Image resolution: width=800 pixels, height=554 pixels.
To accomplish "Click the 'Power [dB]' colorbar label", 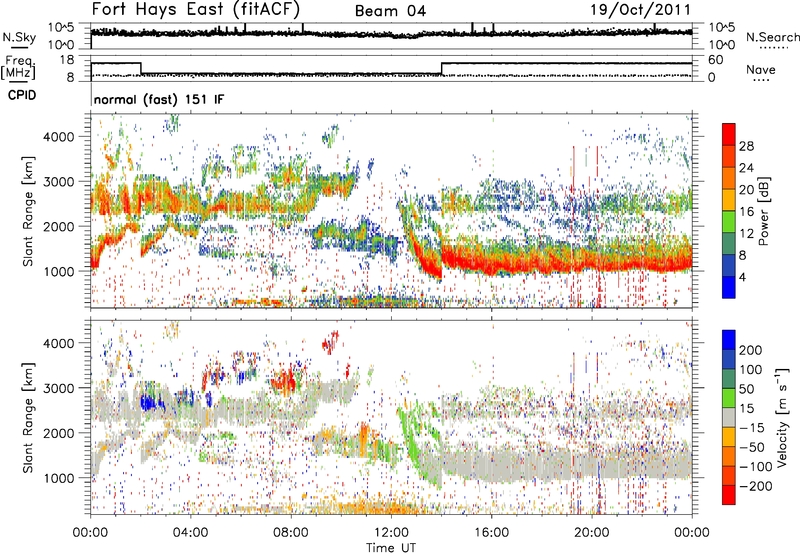I will [x=763, y=211].
